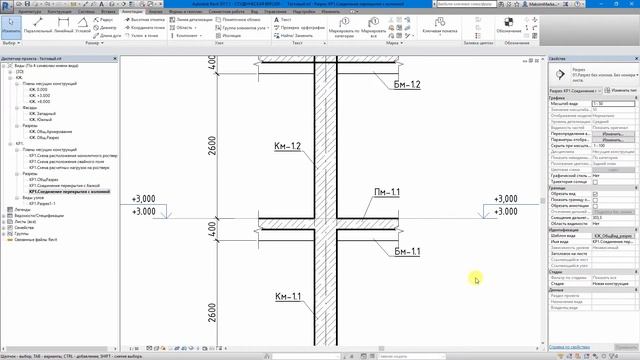640x360 pixels.
Task: Expand the Размер panel dropdown
Action: (94, 43)
